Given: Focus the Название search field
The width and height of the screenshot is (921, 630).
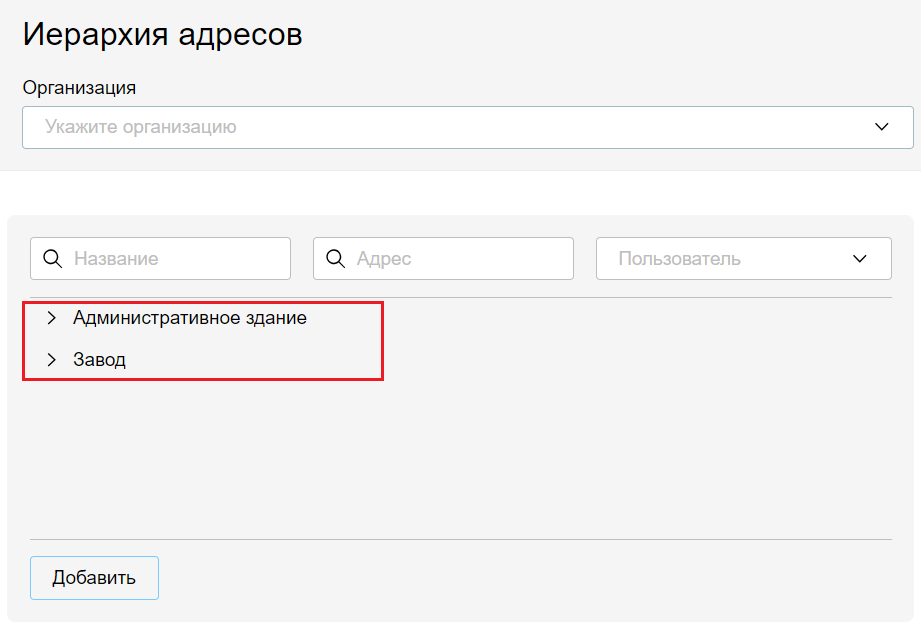Looking at the screenshot, I should point(175,259).
